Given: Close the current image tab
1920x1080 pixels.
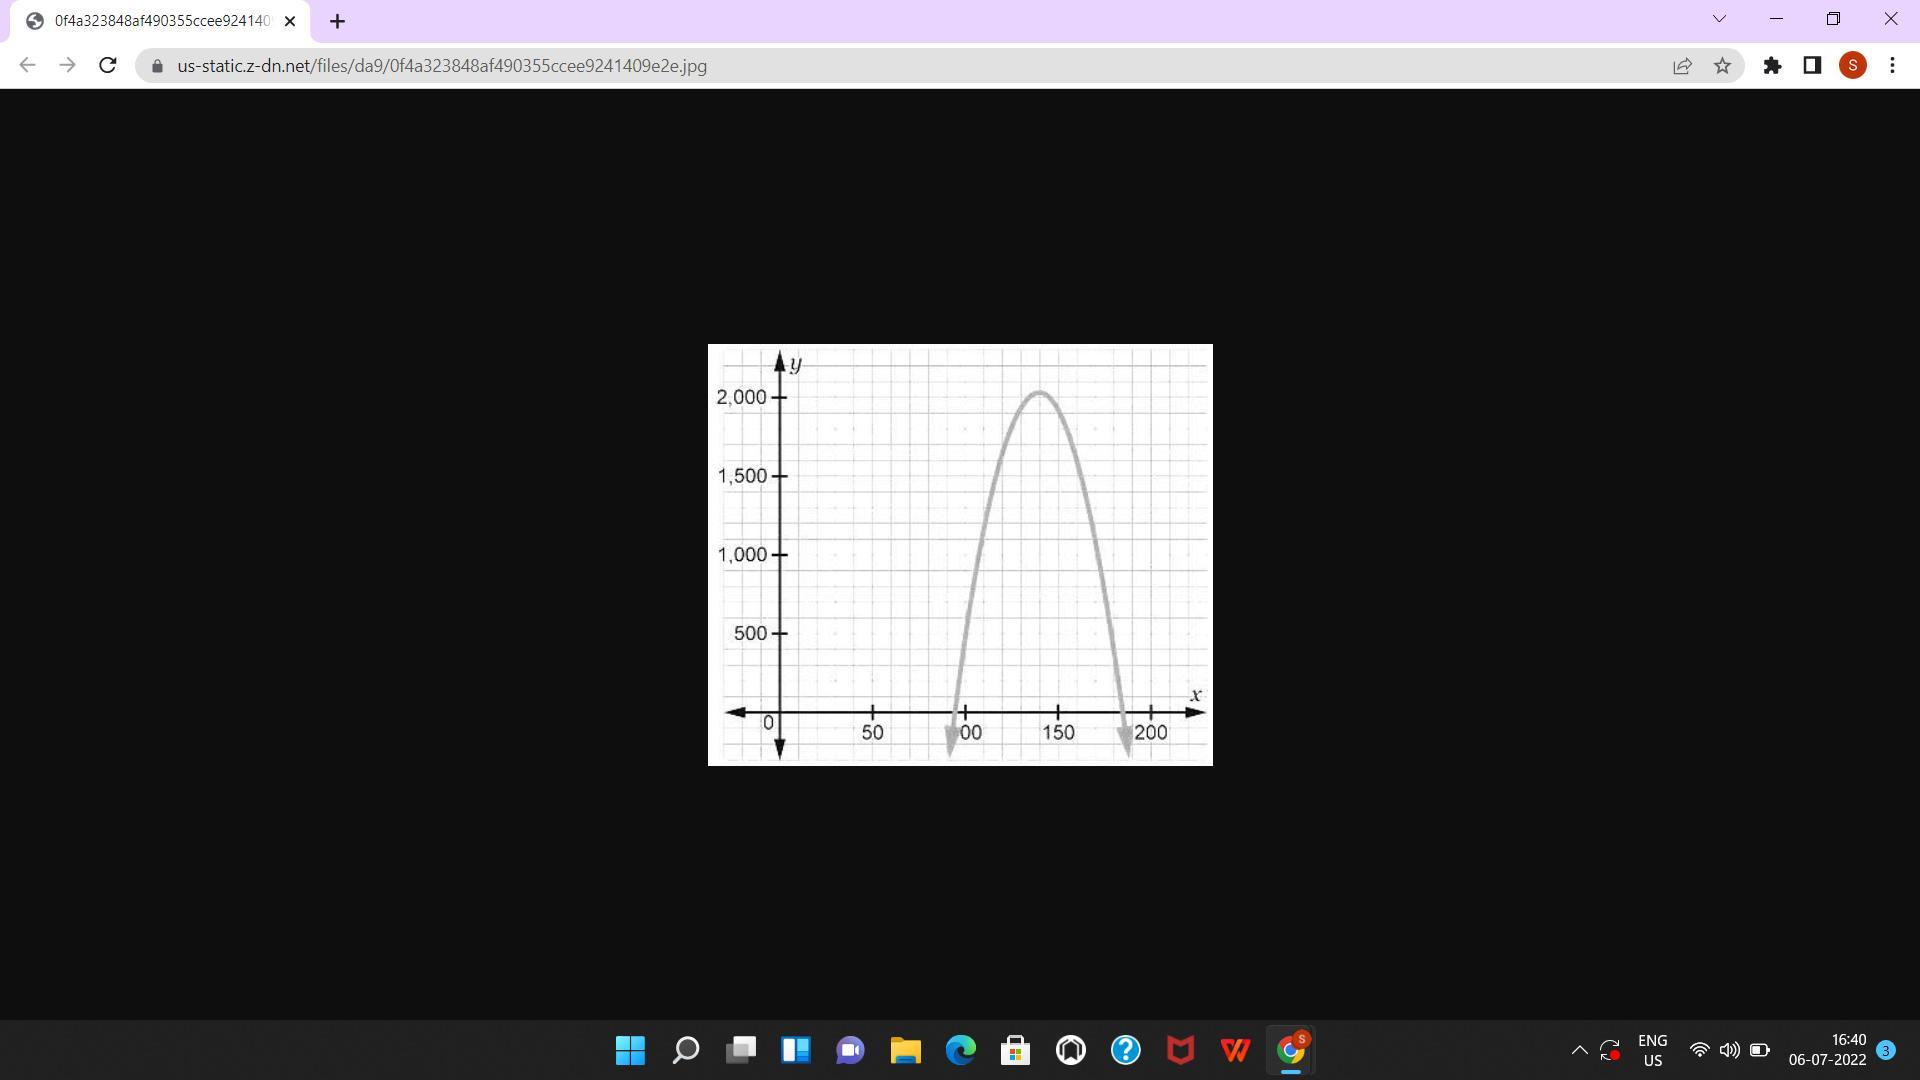Looking at the screenshot, I should [290, 21].
